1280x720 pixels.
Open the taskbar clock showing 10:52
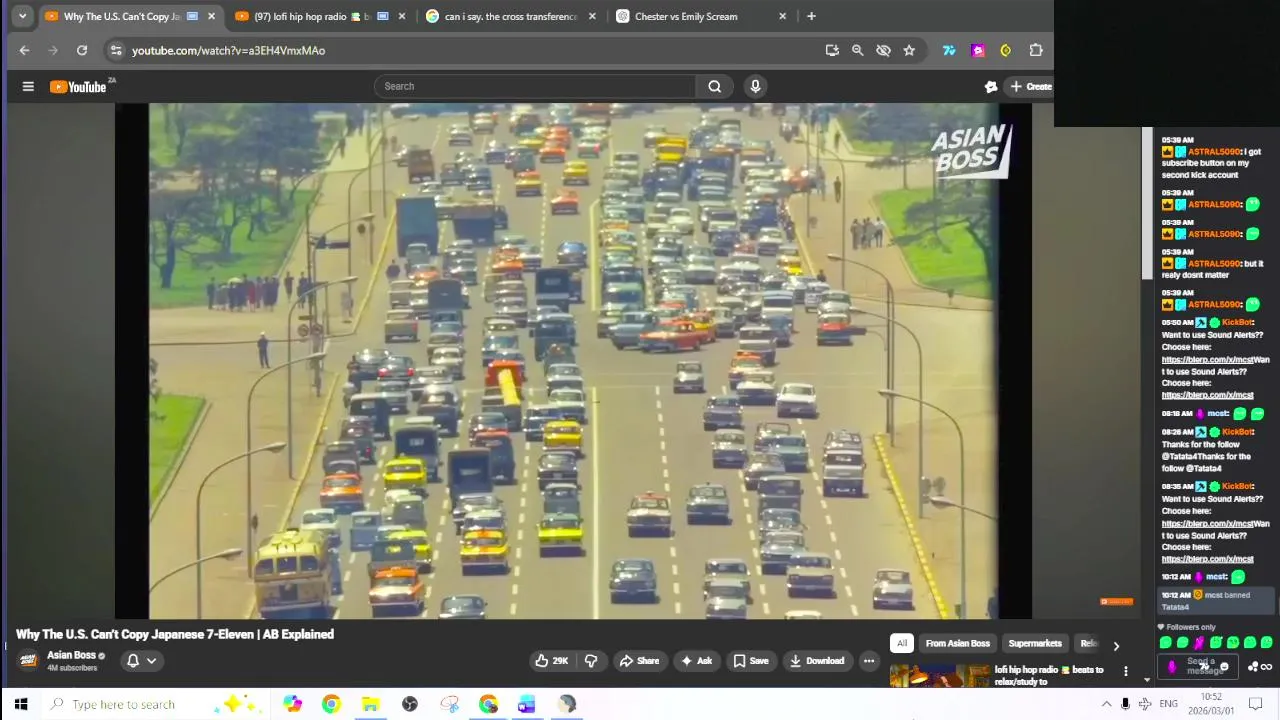pyautogui.click(x=1211, y=704)
